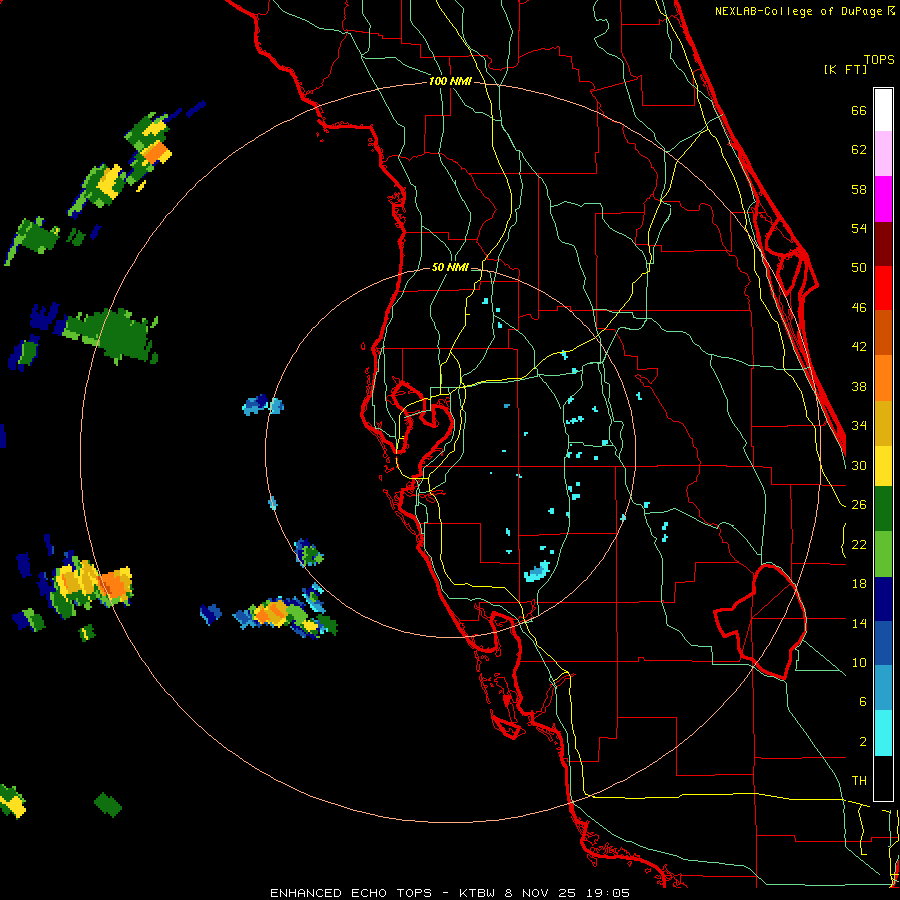Select the magenta legend swatch
The height and width of the screenshot is (900, 900).
(883, 199)
